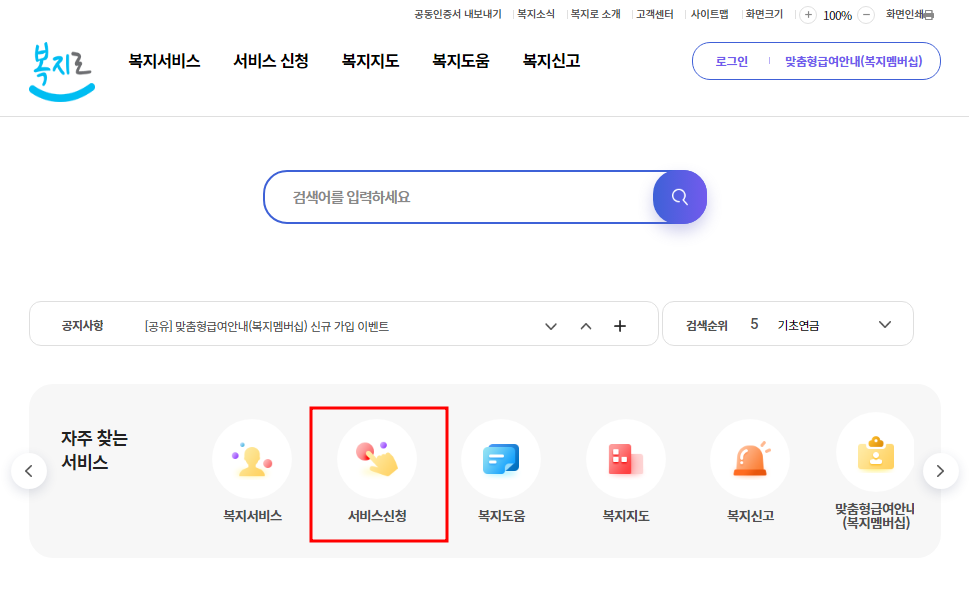Click the magnifier search button
Screen dimensions: 969x589
[x=680, y=197]
